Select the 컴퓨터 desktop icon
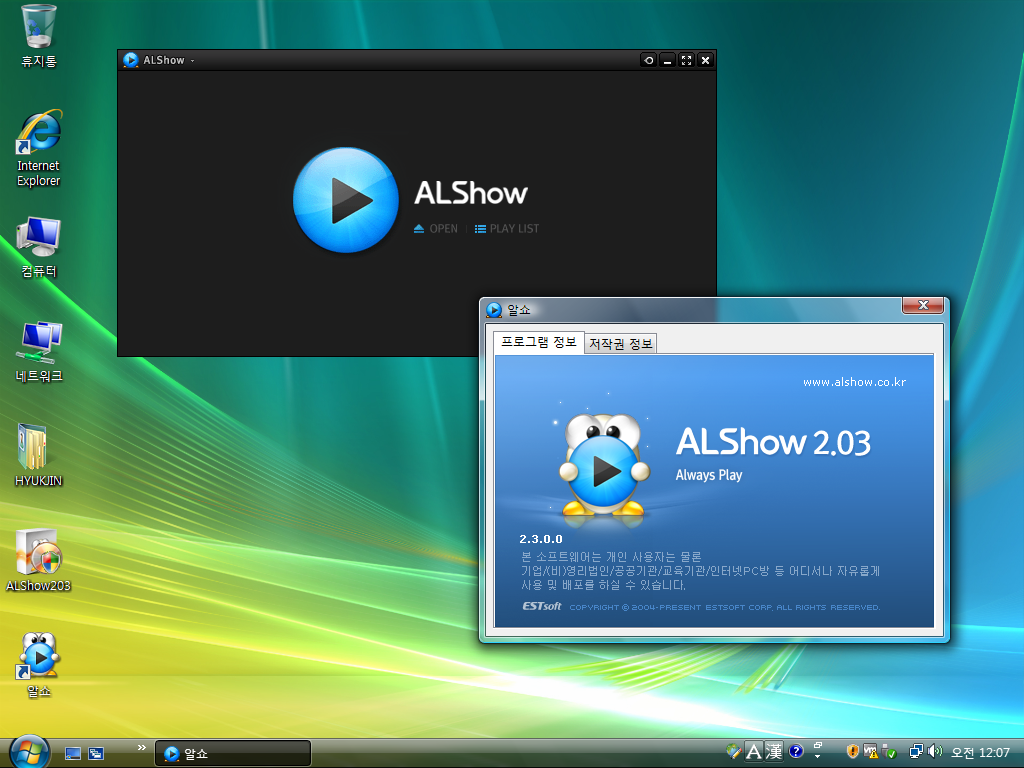 [x=39, y=248]
